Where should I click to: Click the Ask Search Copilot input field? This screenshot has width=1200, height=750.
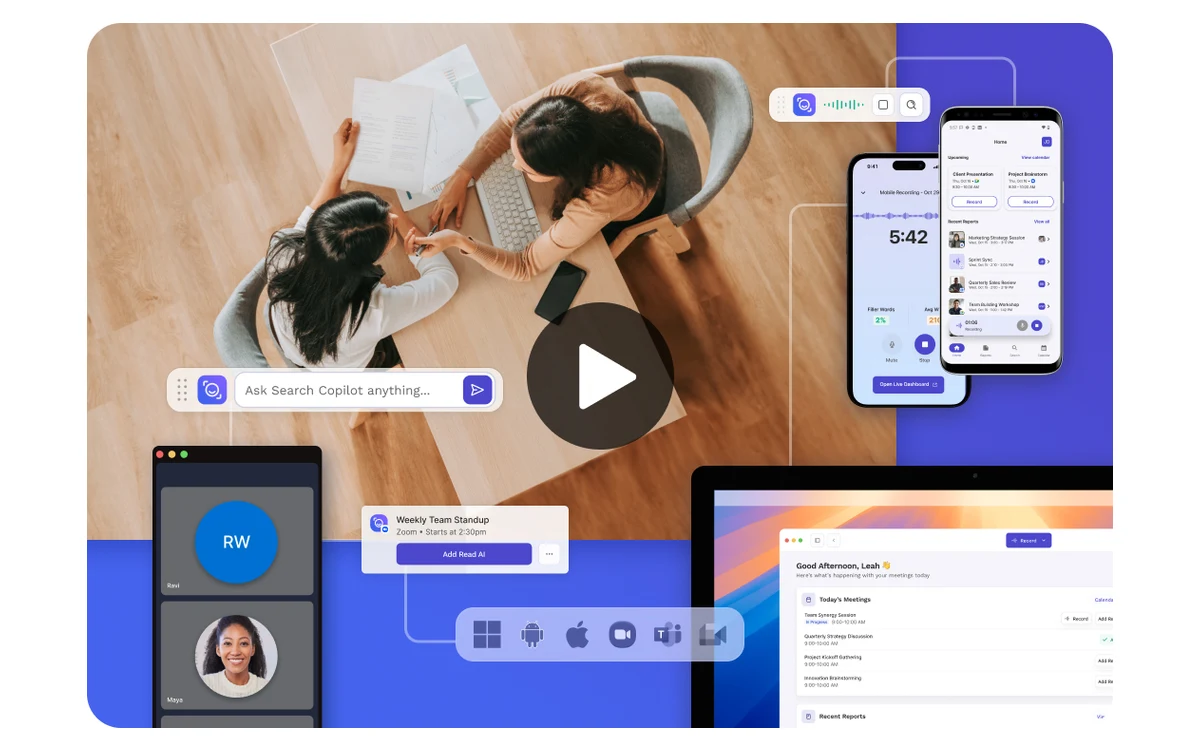click(348, 390)
